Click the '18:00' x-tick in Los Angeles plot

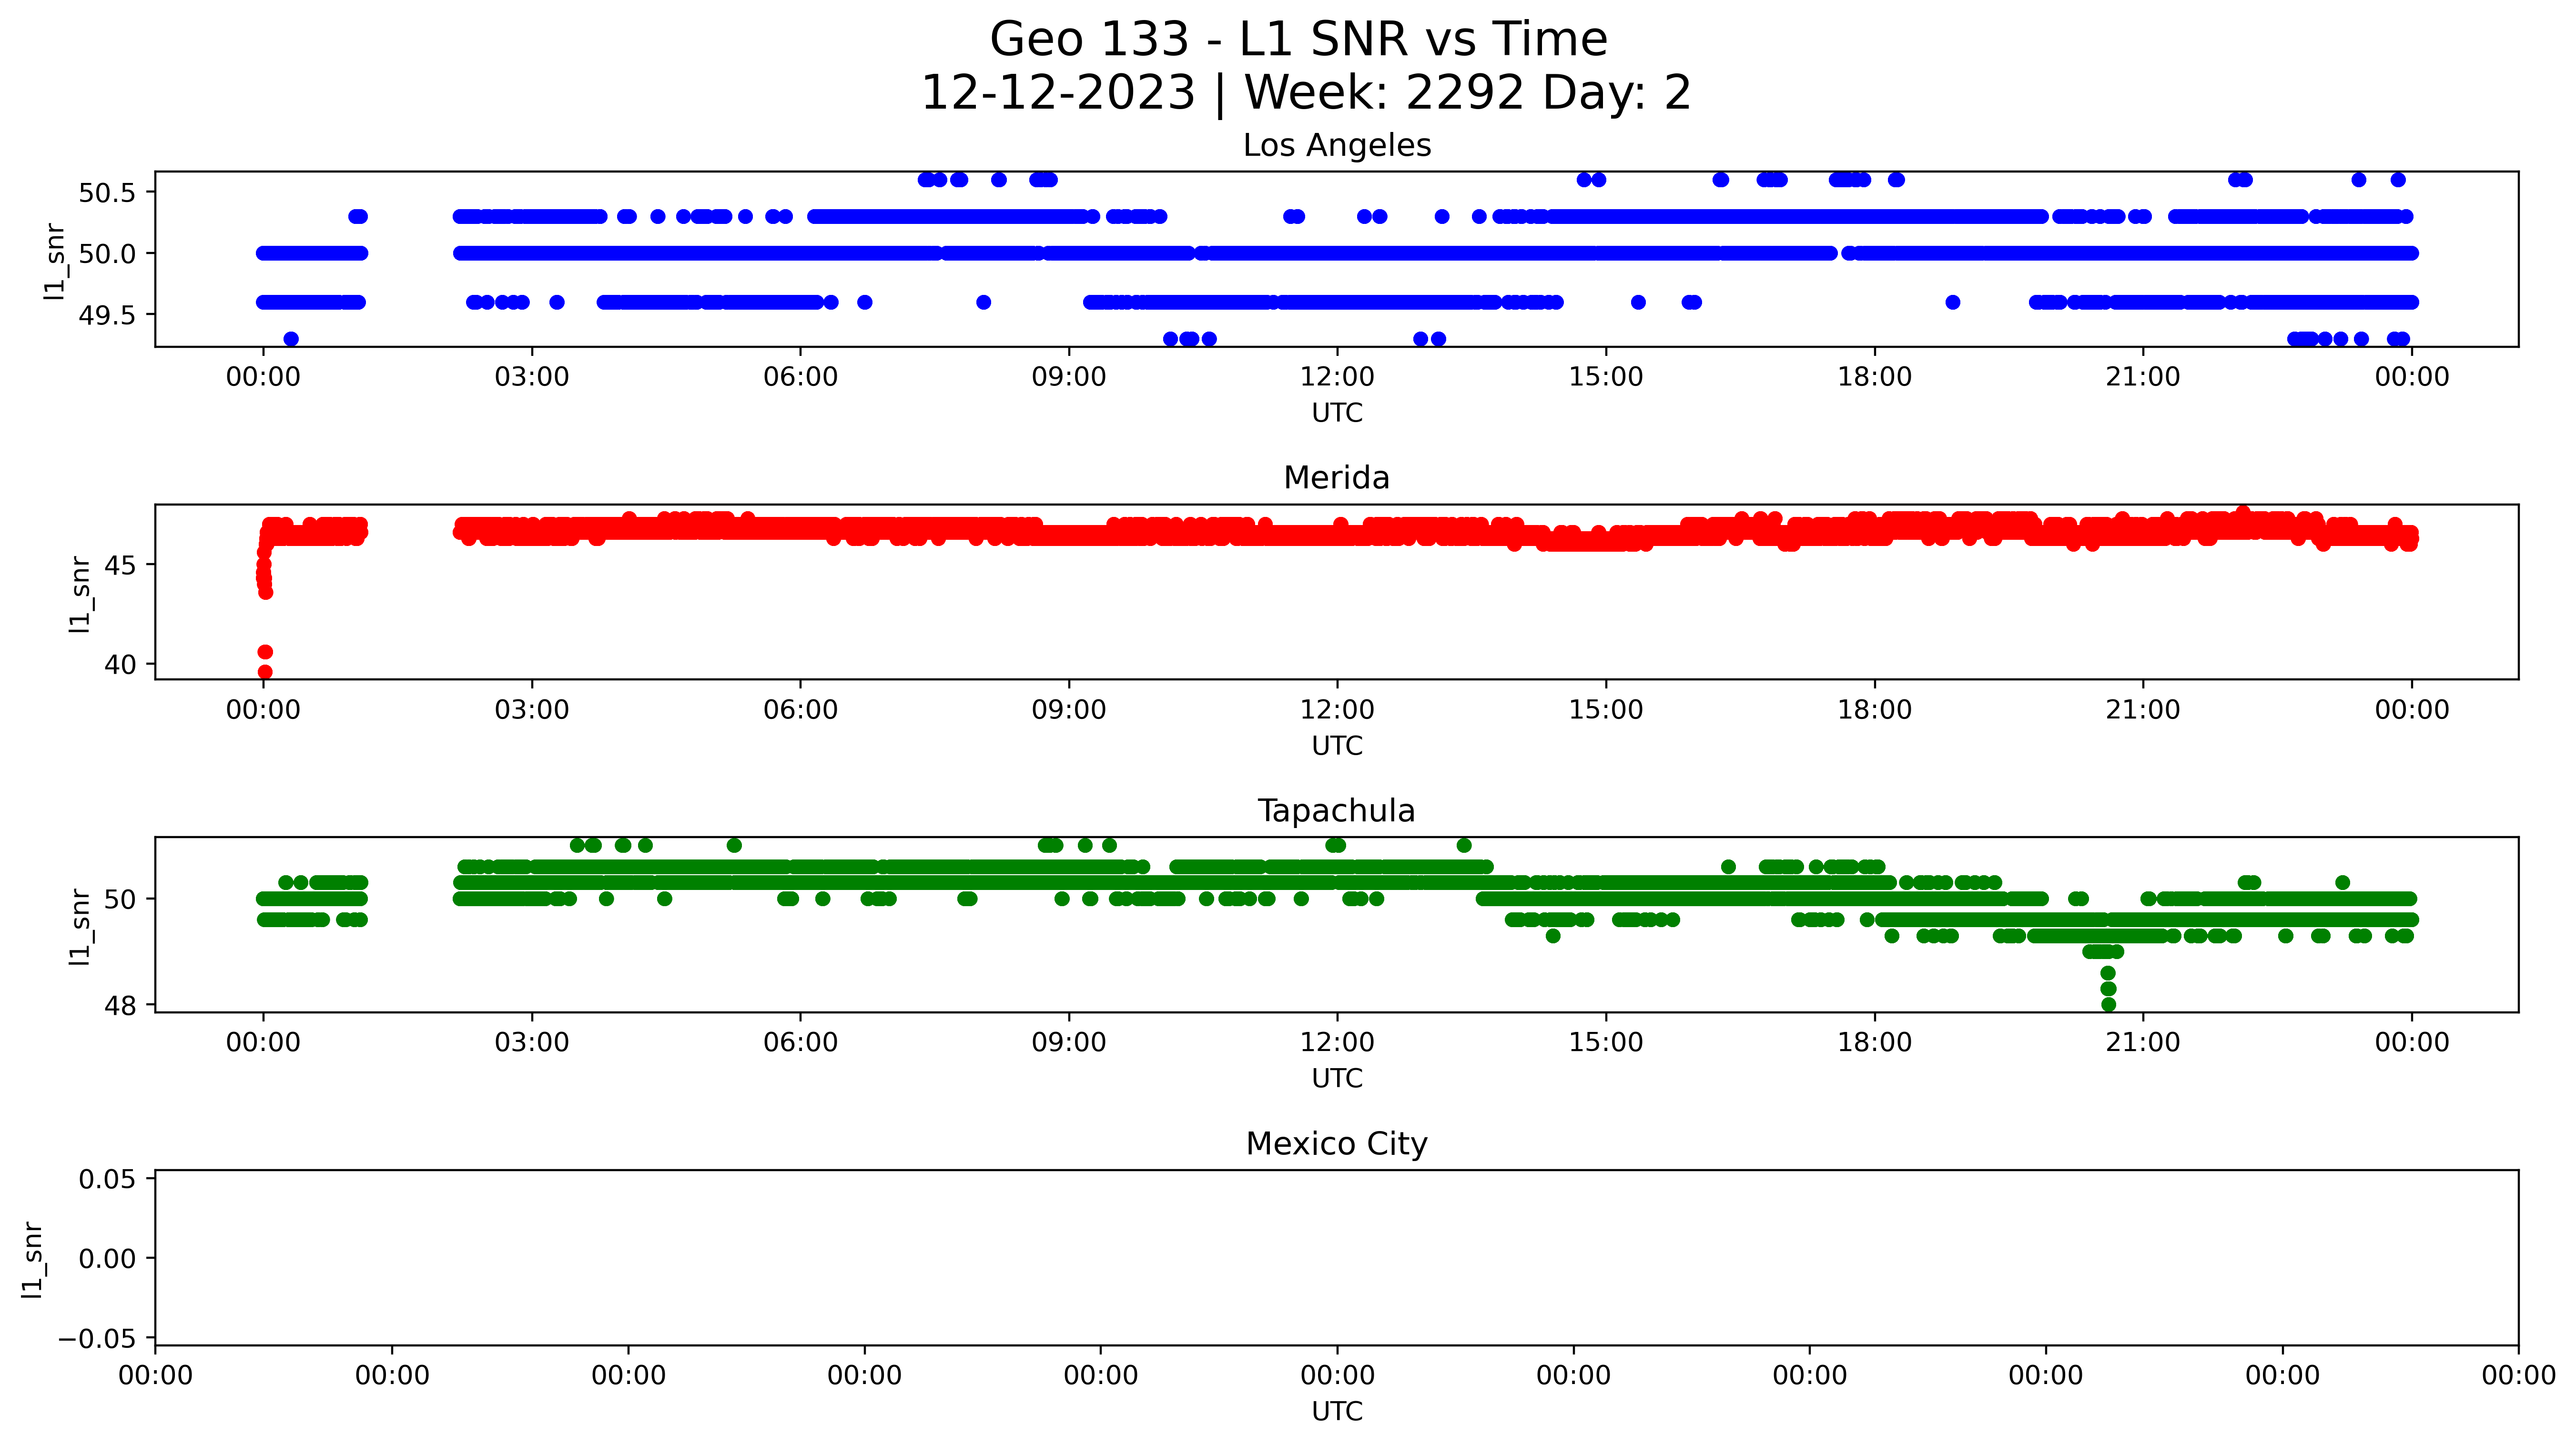tap(1874, 378)
